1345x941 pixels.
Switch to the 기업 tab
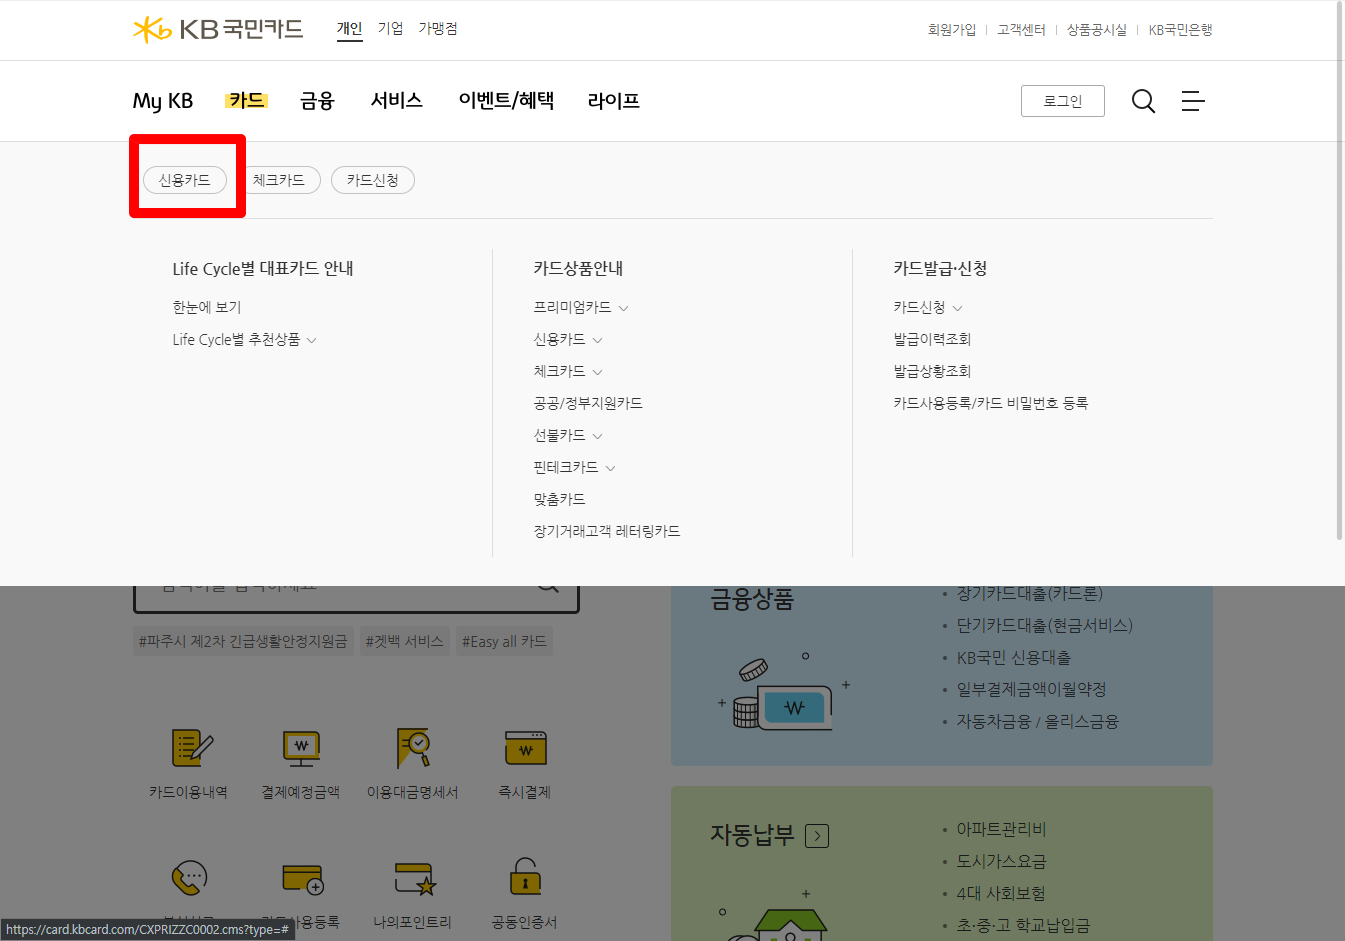(390, 28)
